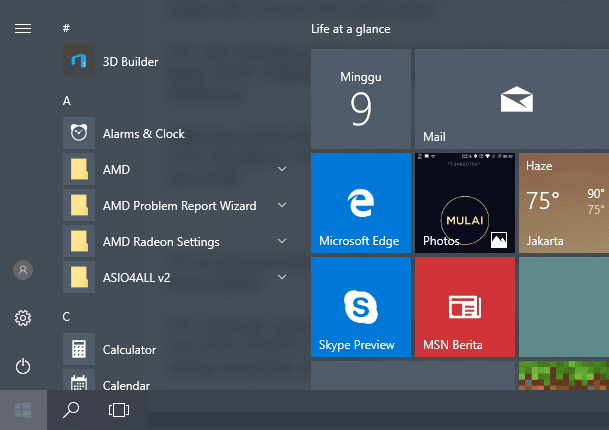The height and width of the screenshot is (430, 609).
Task: Click AMD Problem Report Wizard folder icon
Action: click(x=79, y=205)
